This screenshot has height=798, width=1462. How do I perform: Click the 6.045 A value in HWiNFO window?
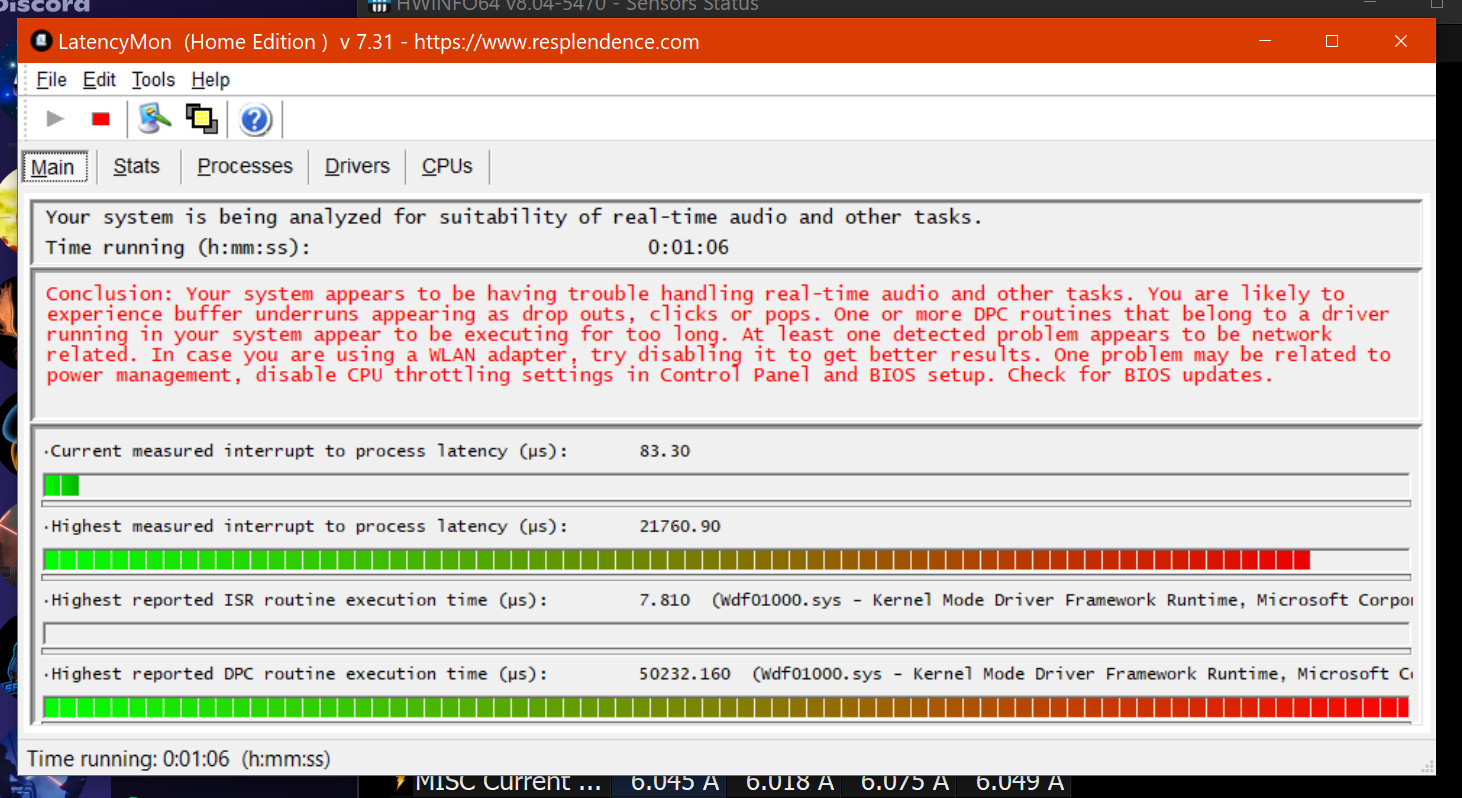[674, 782]
